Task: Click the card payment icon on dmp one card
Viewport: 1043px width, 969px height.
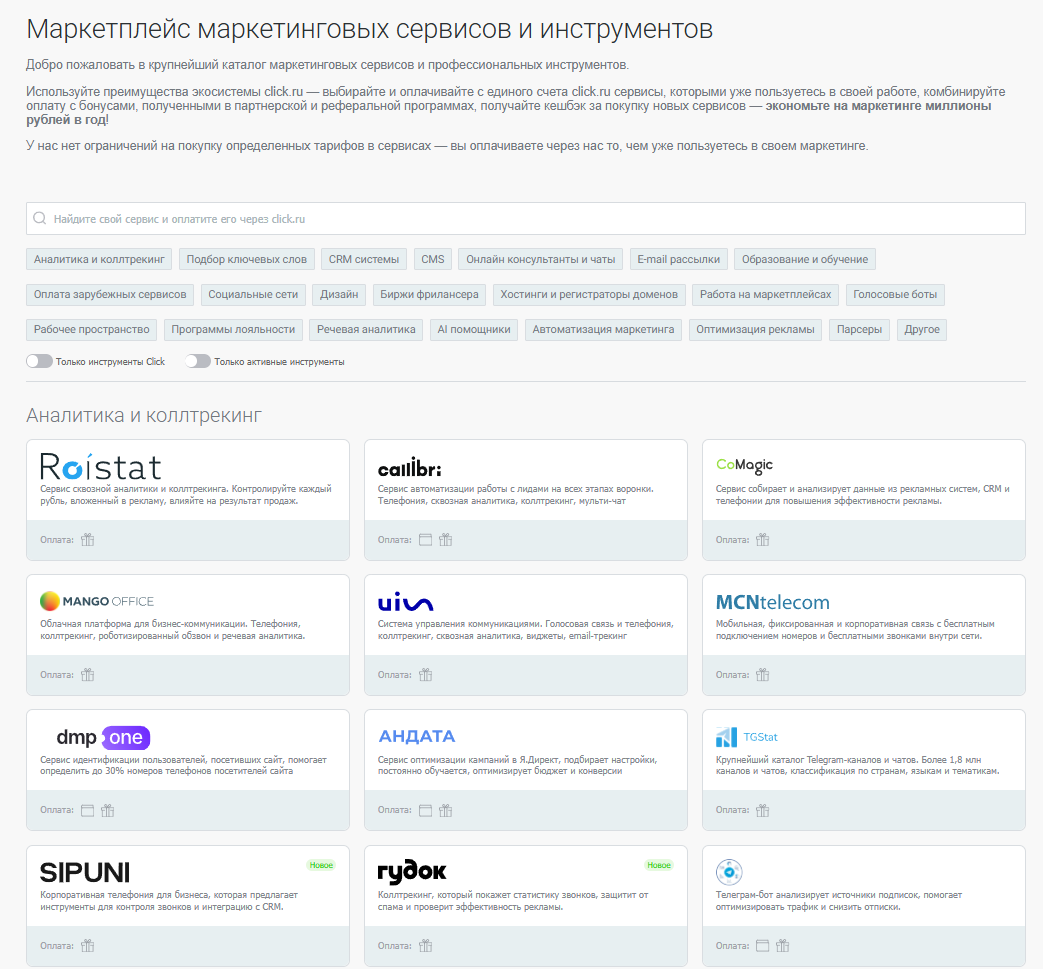Action: pyautogui.click(x=87, y=810)
